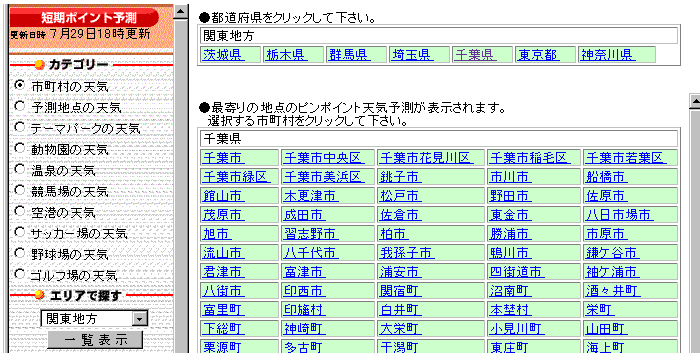
Task: Click 市原市 link
Action: tap(606, 234)
